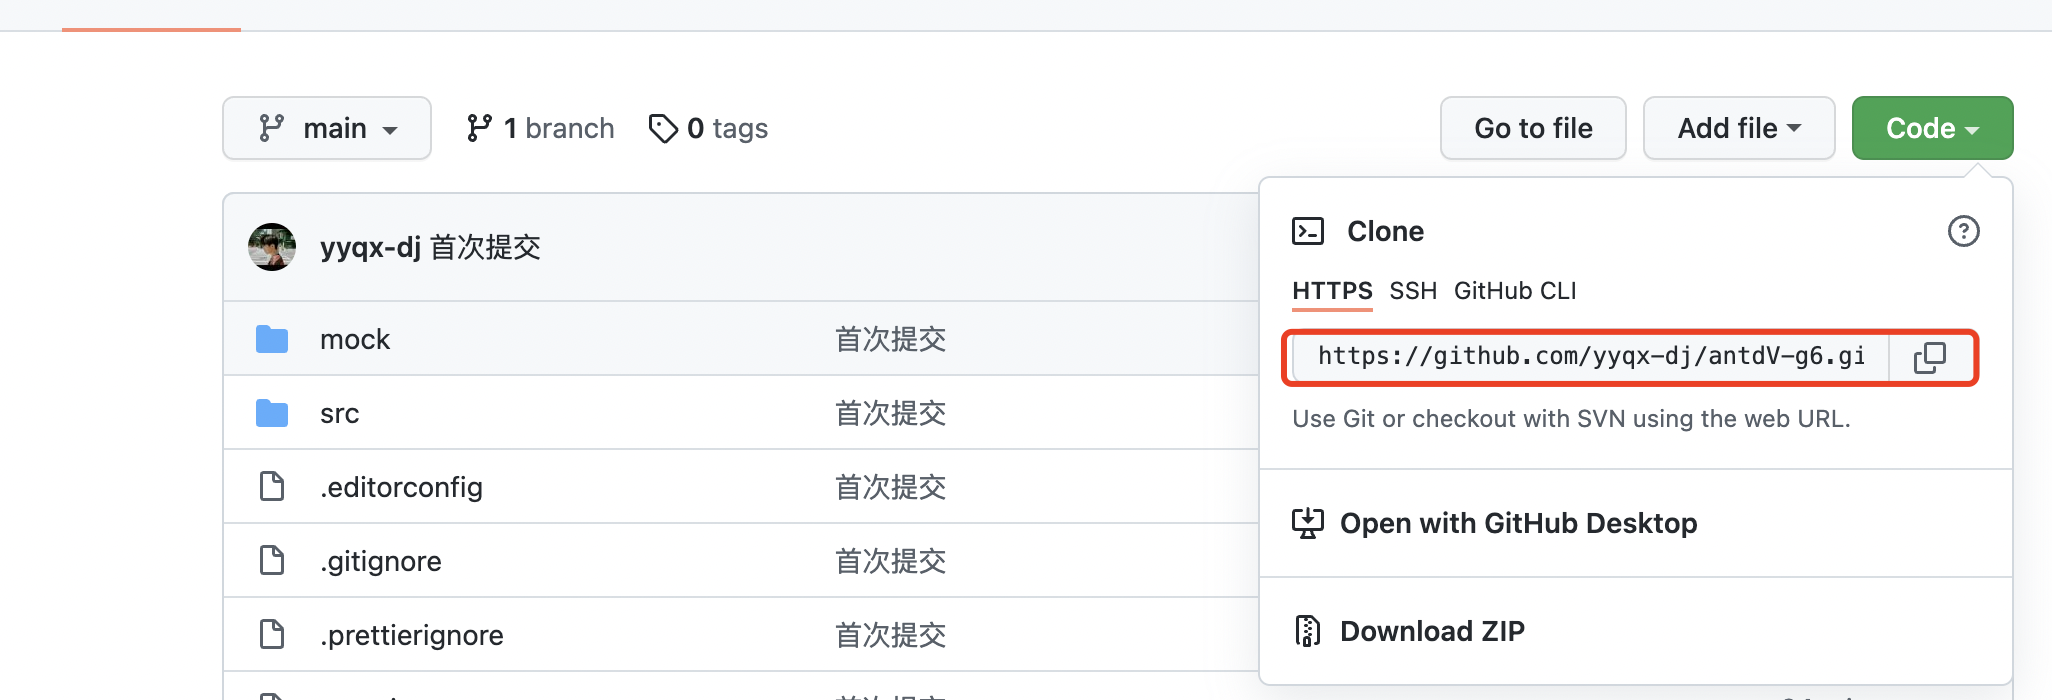The width and height of the screenshot is (2052, 700).
Task: Open the .editorconfig file
Action: pyautogui.click(x=401, y=487)
